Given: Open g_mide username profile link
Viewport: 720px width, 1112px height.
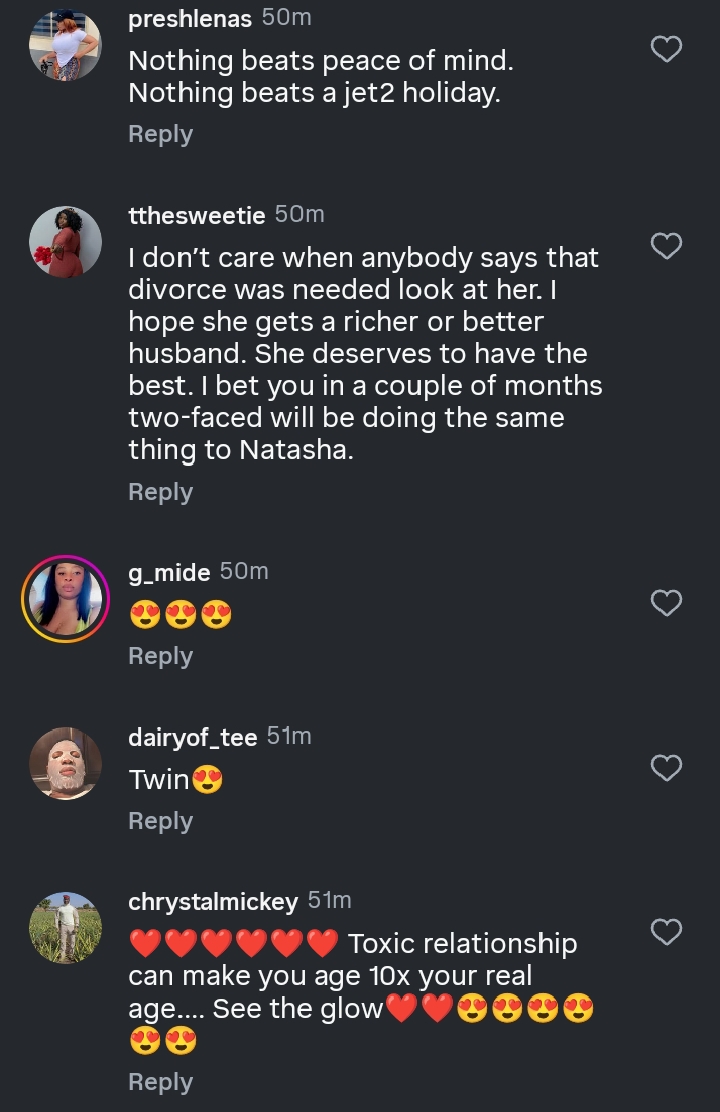Looking at the screenshot, I should (x=169, y=572).
